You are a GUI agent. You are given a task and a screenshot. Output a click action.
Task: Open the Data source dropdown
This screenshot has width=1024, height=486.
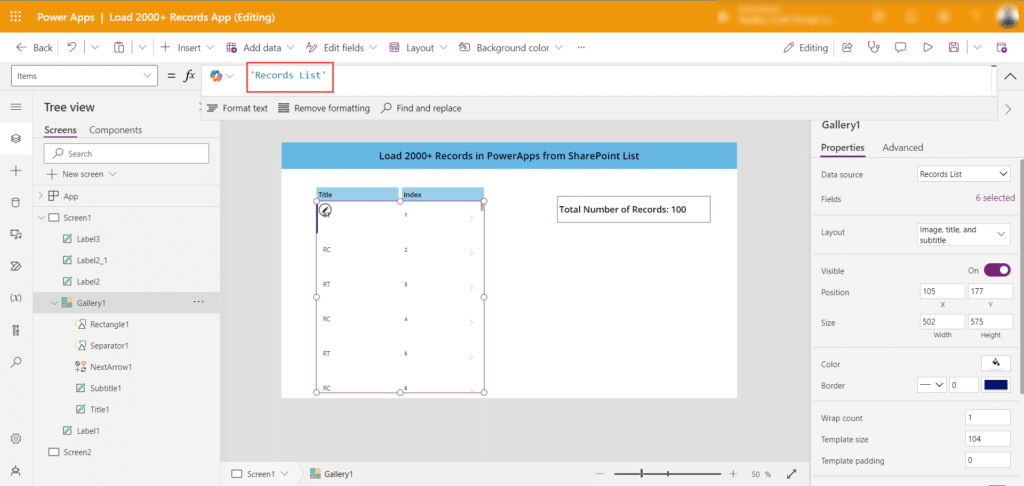pyautogui.click(x=964, y=174)
